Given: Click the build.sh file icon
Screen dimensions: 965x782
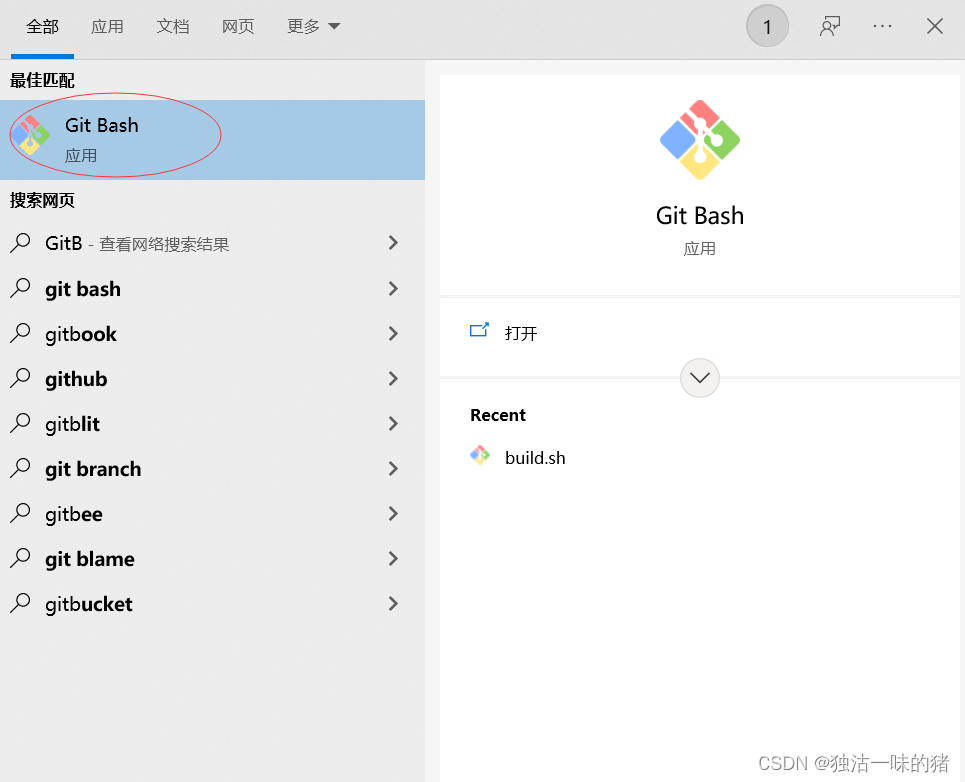Looking at the screenshot, I should (480, 455).
